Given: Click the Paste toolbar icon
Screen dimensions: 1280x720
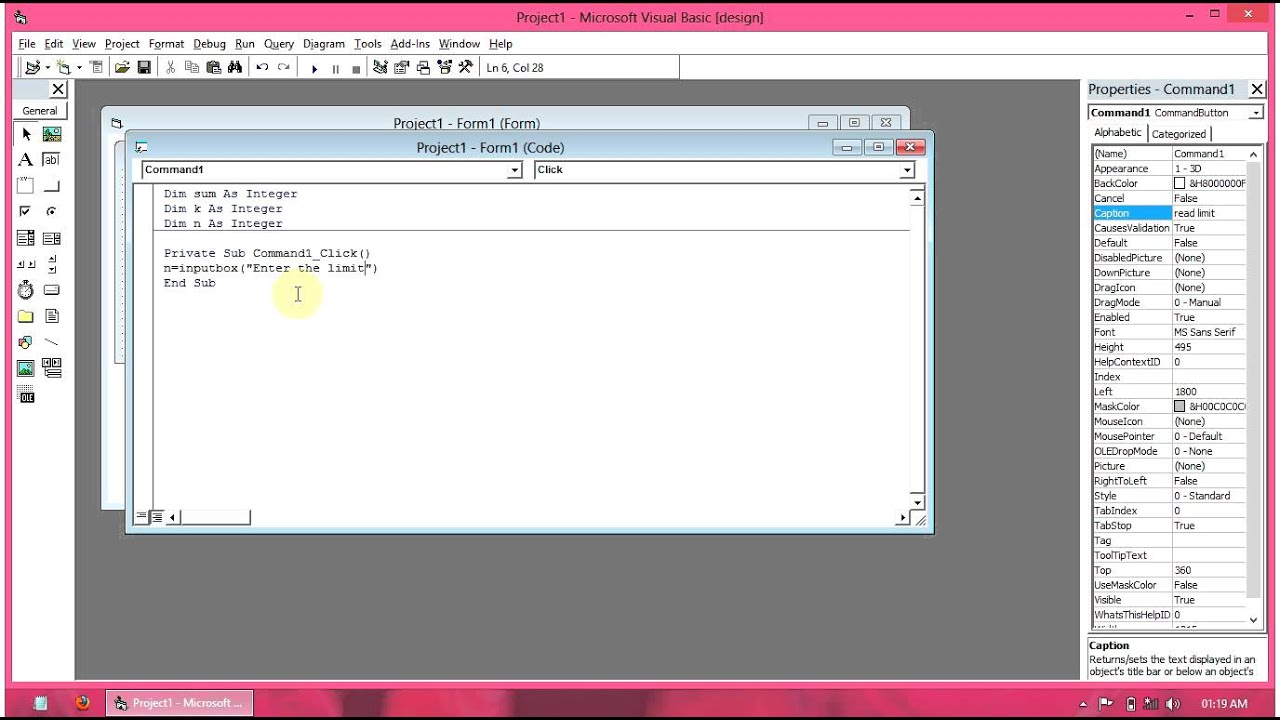Looking at the screenshot, I should 214,67.
